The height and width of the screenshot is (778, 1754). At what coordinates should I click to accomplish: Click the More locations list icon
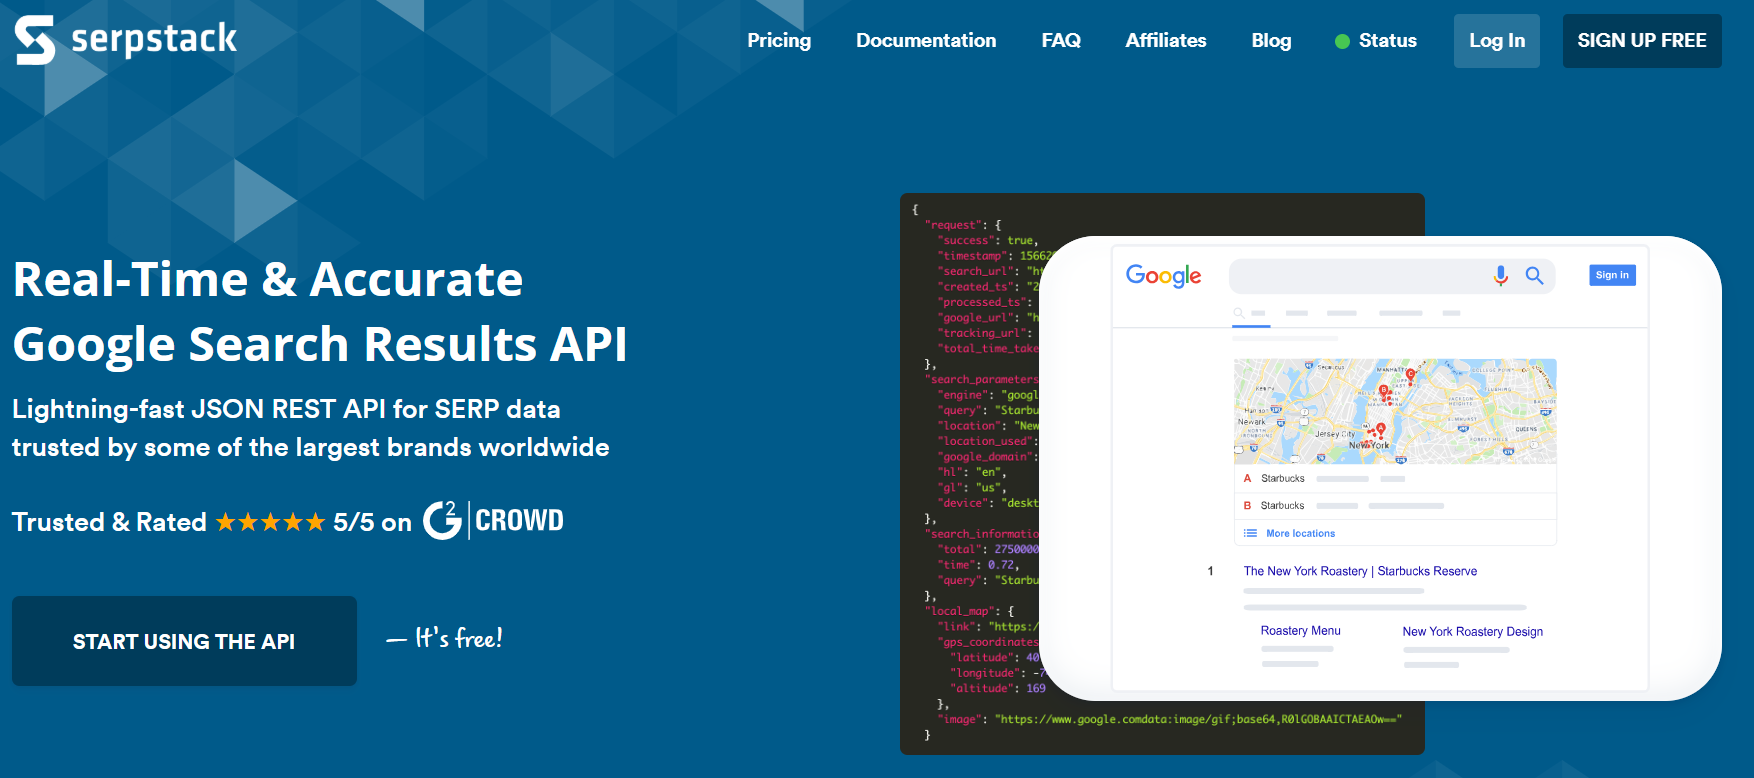point(1250,533)
